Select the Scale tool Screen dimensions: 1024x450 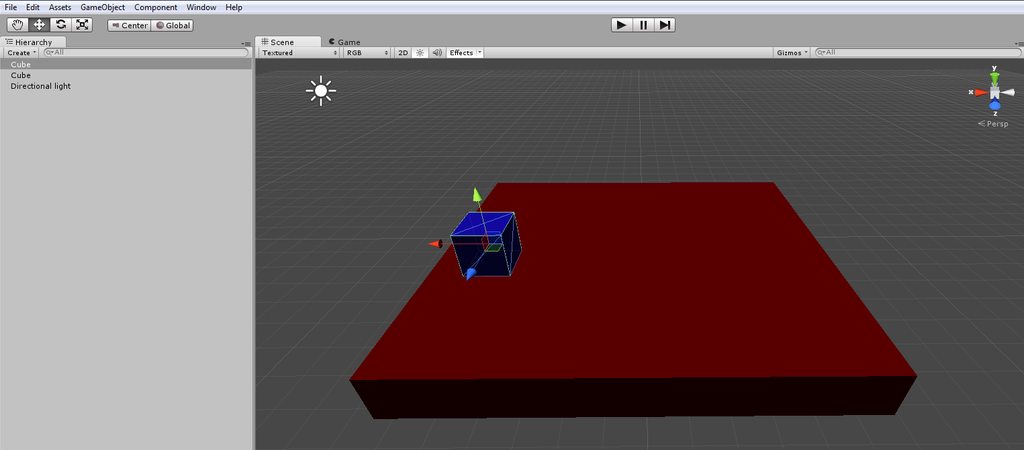[82, 25]
